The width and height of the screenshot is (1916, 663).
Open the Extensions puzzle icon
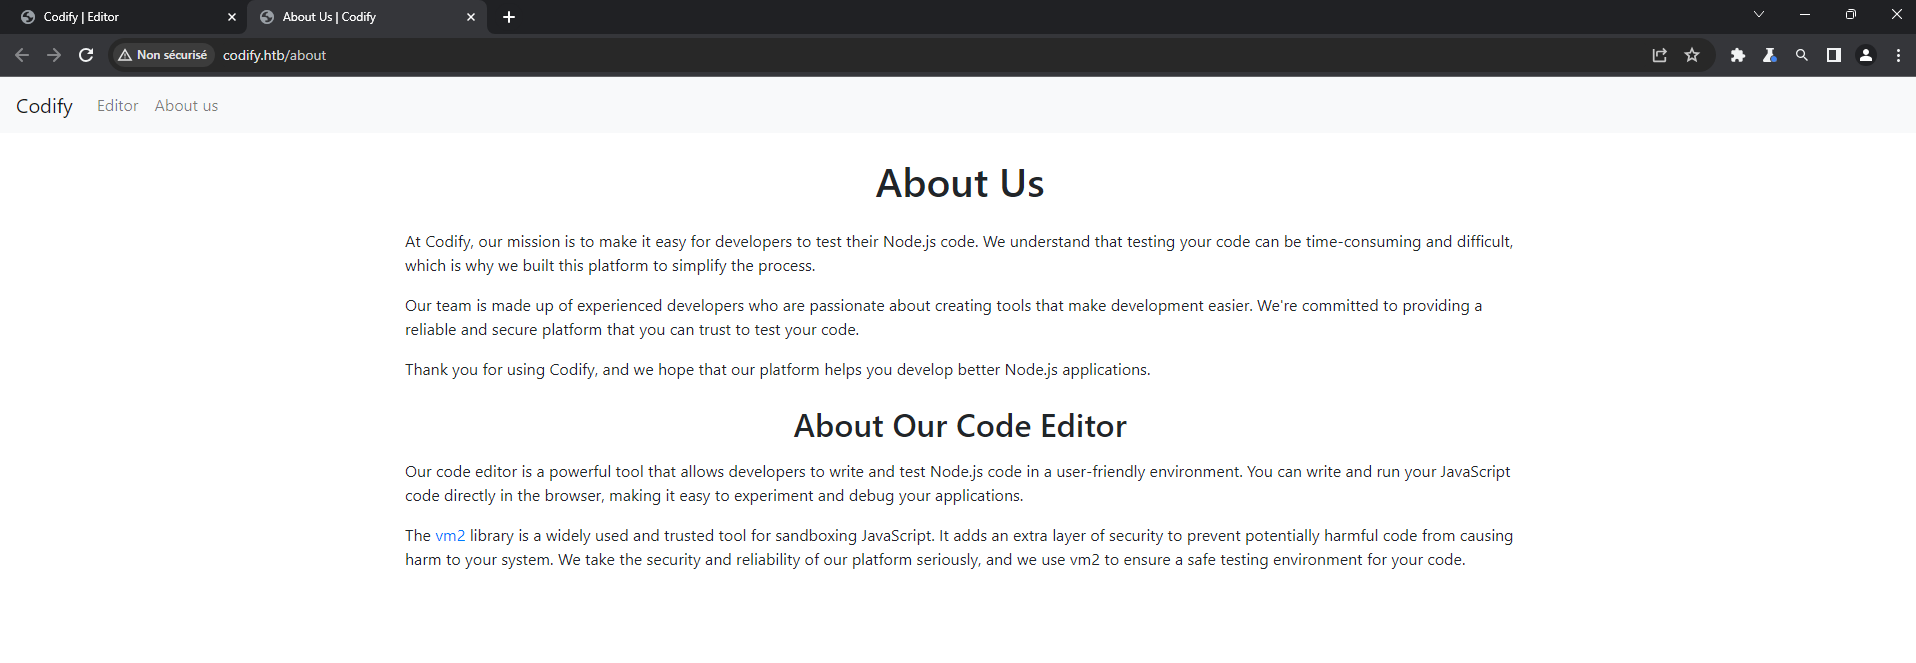click(x=1738, y=55)
